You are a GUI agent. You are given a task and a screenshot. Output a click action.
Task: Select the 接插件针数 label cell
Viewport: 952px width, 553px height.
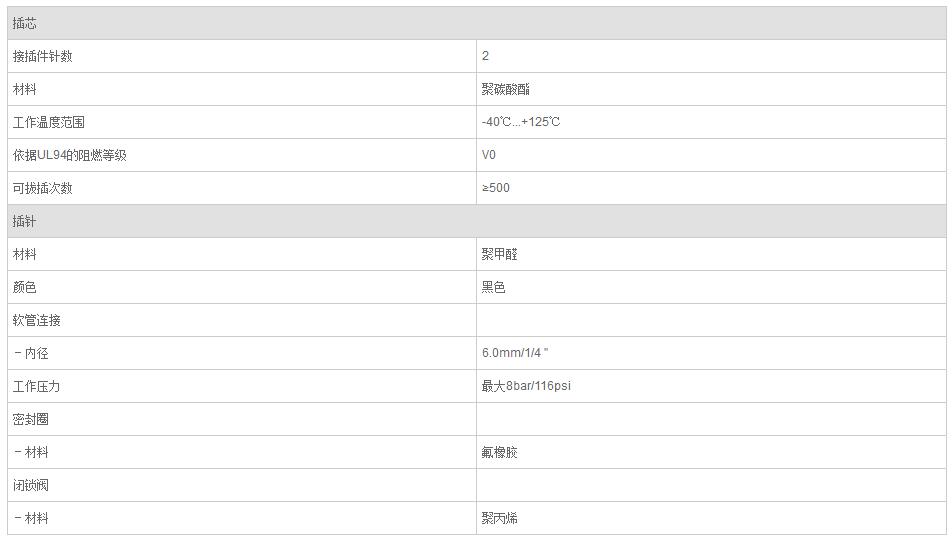pos(42,56)
